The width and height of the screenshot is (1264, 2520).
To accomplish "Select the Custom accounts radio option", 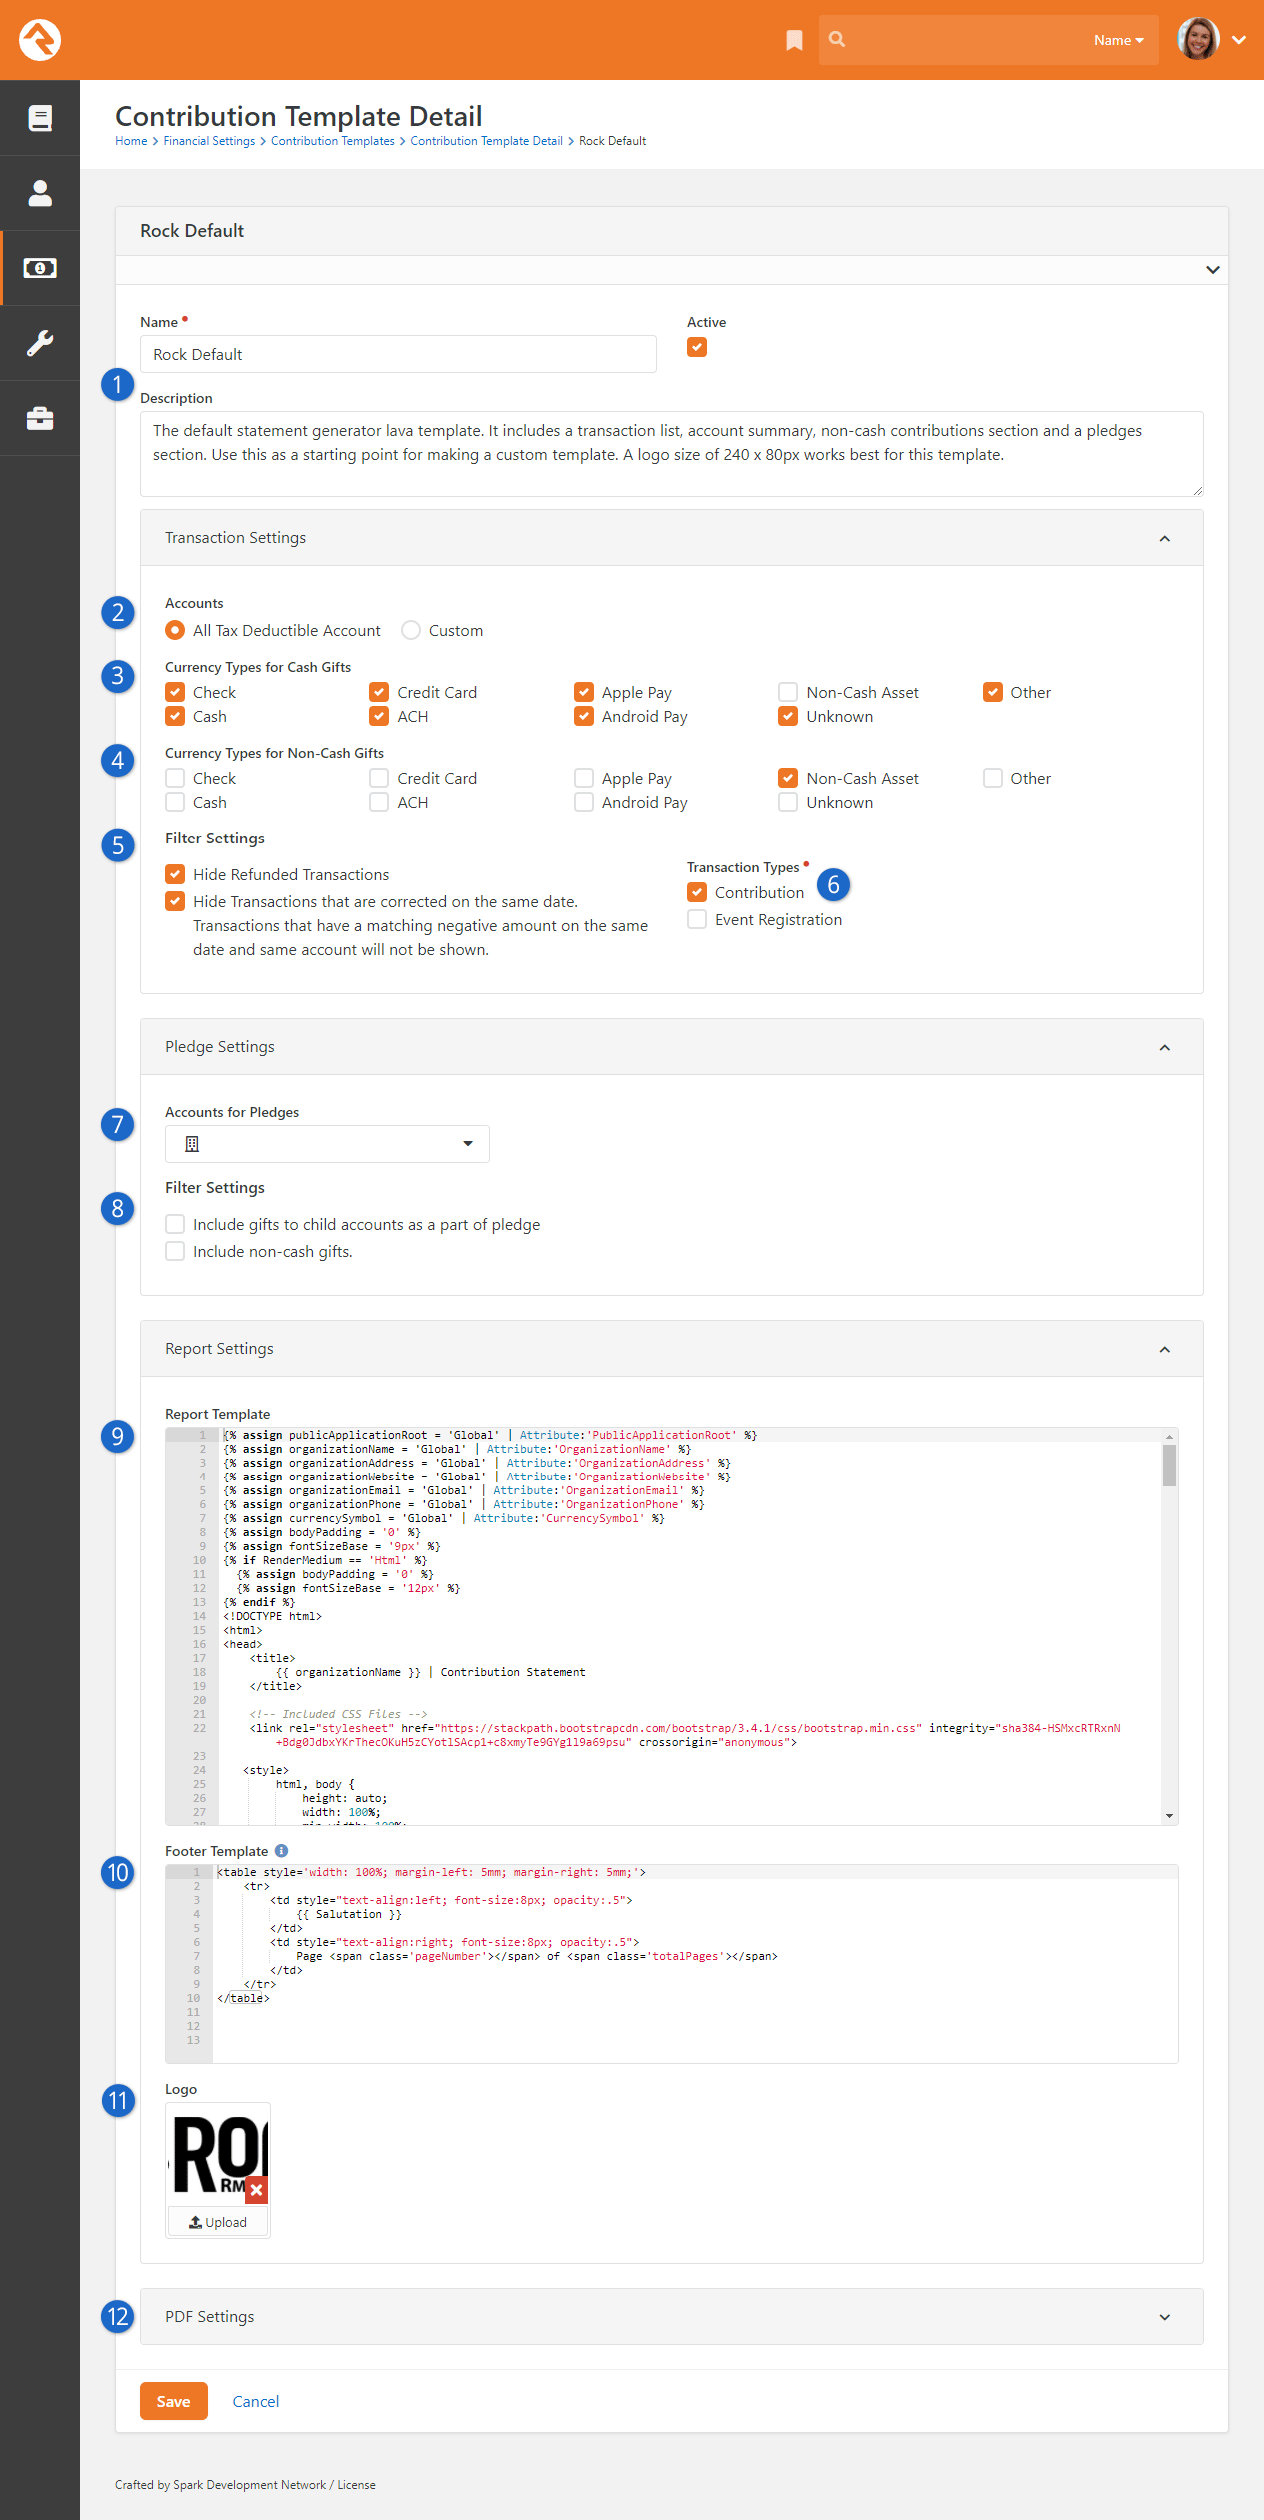I will coord(411,630).
